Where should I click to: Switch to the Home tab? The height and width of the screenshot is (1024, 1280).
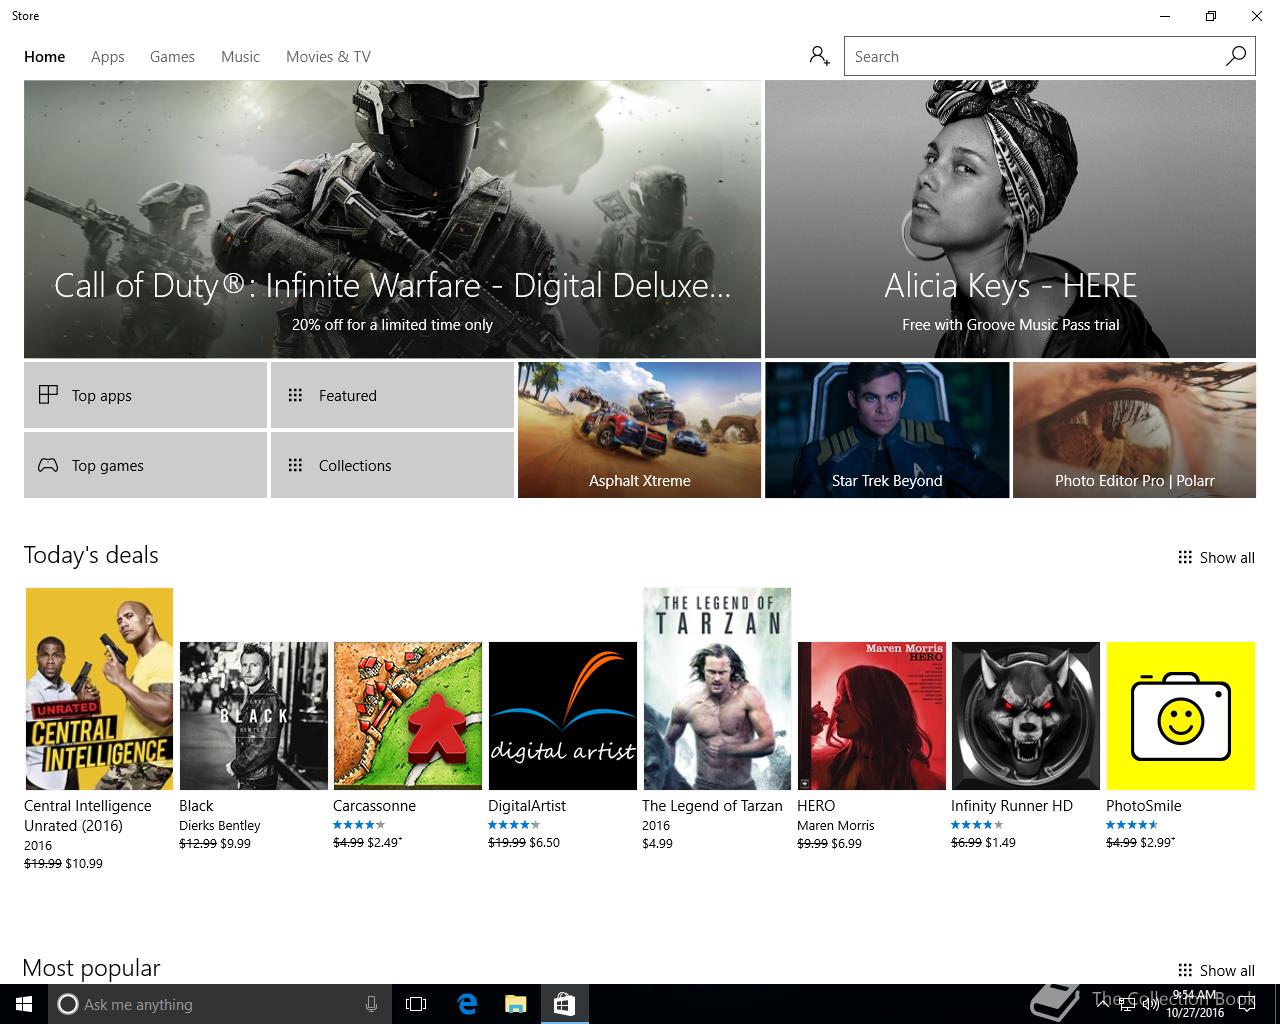tap(45, 57)
